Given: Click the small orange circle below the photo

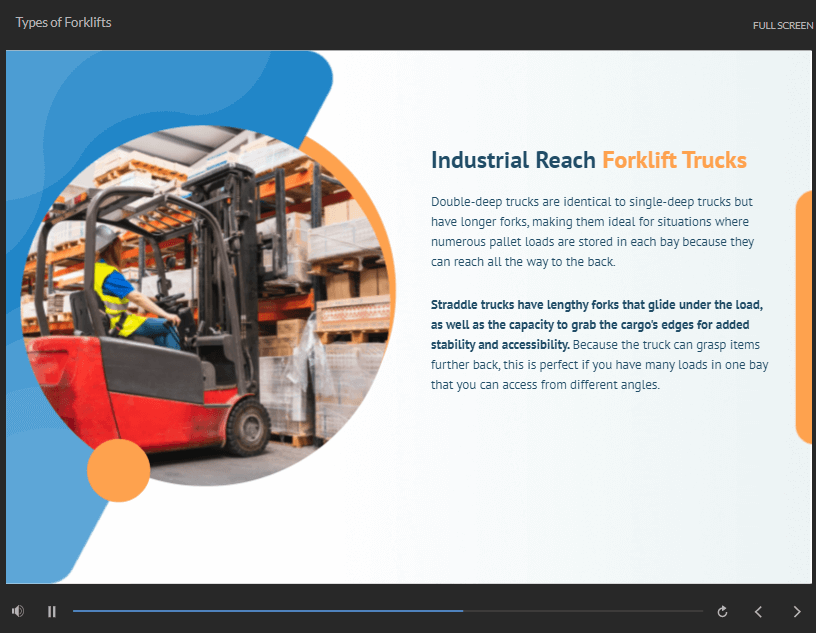Looking at the screenshot, I should click(118, 469).
